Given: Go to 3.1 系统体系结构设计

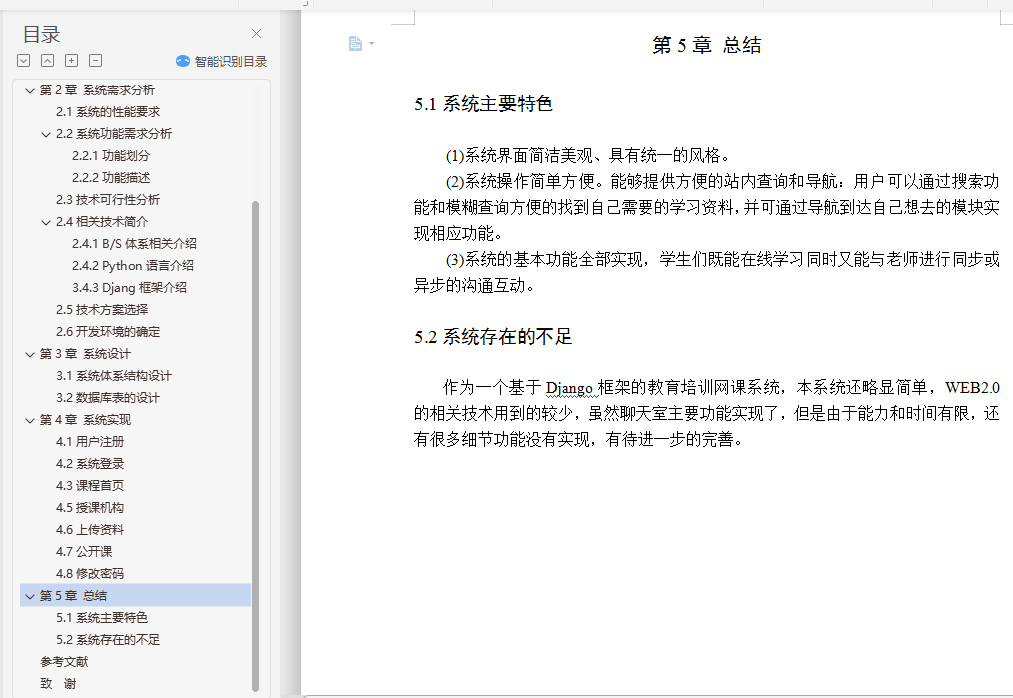Looking at the screenshot, I should 114,375.
